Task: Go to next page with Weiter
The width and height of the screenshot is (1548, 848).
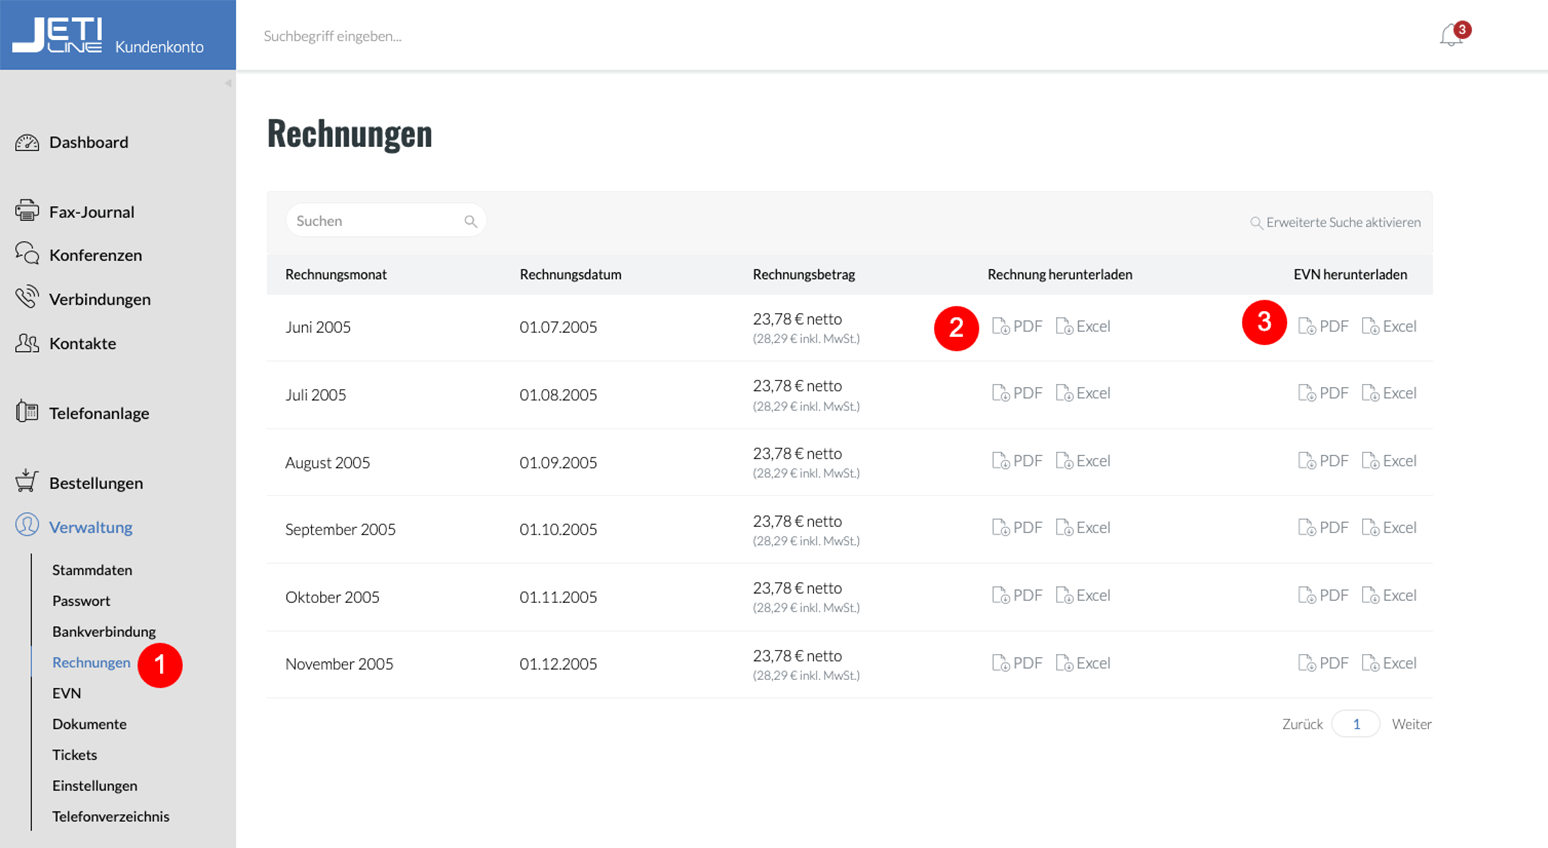Action: click(x=1411, y=724)
